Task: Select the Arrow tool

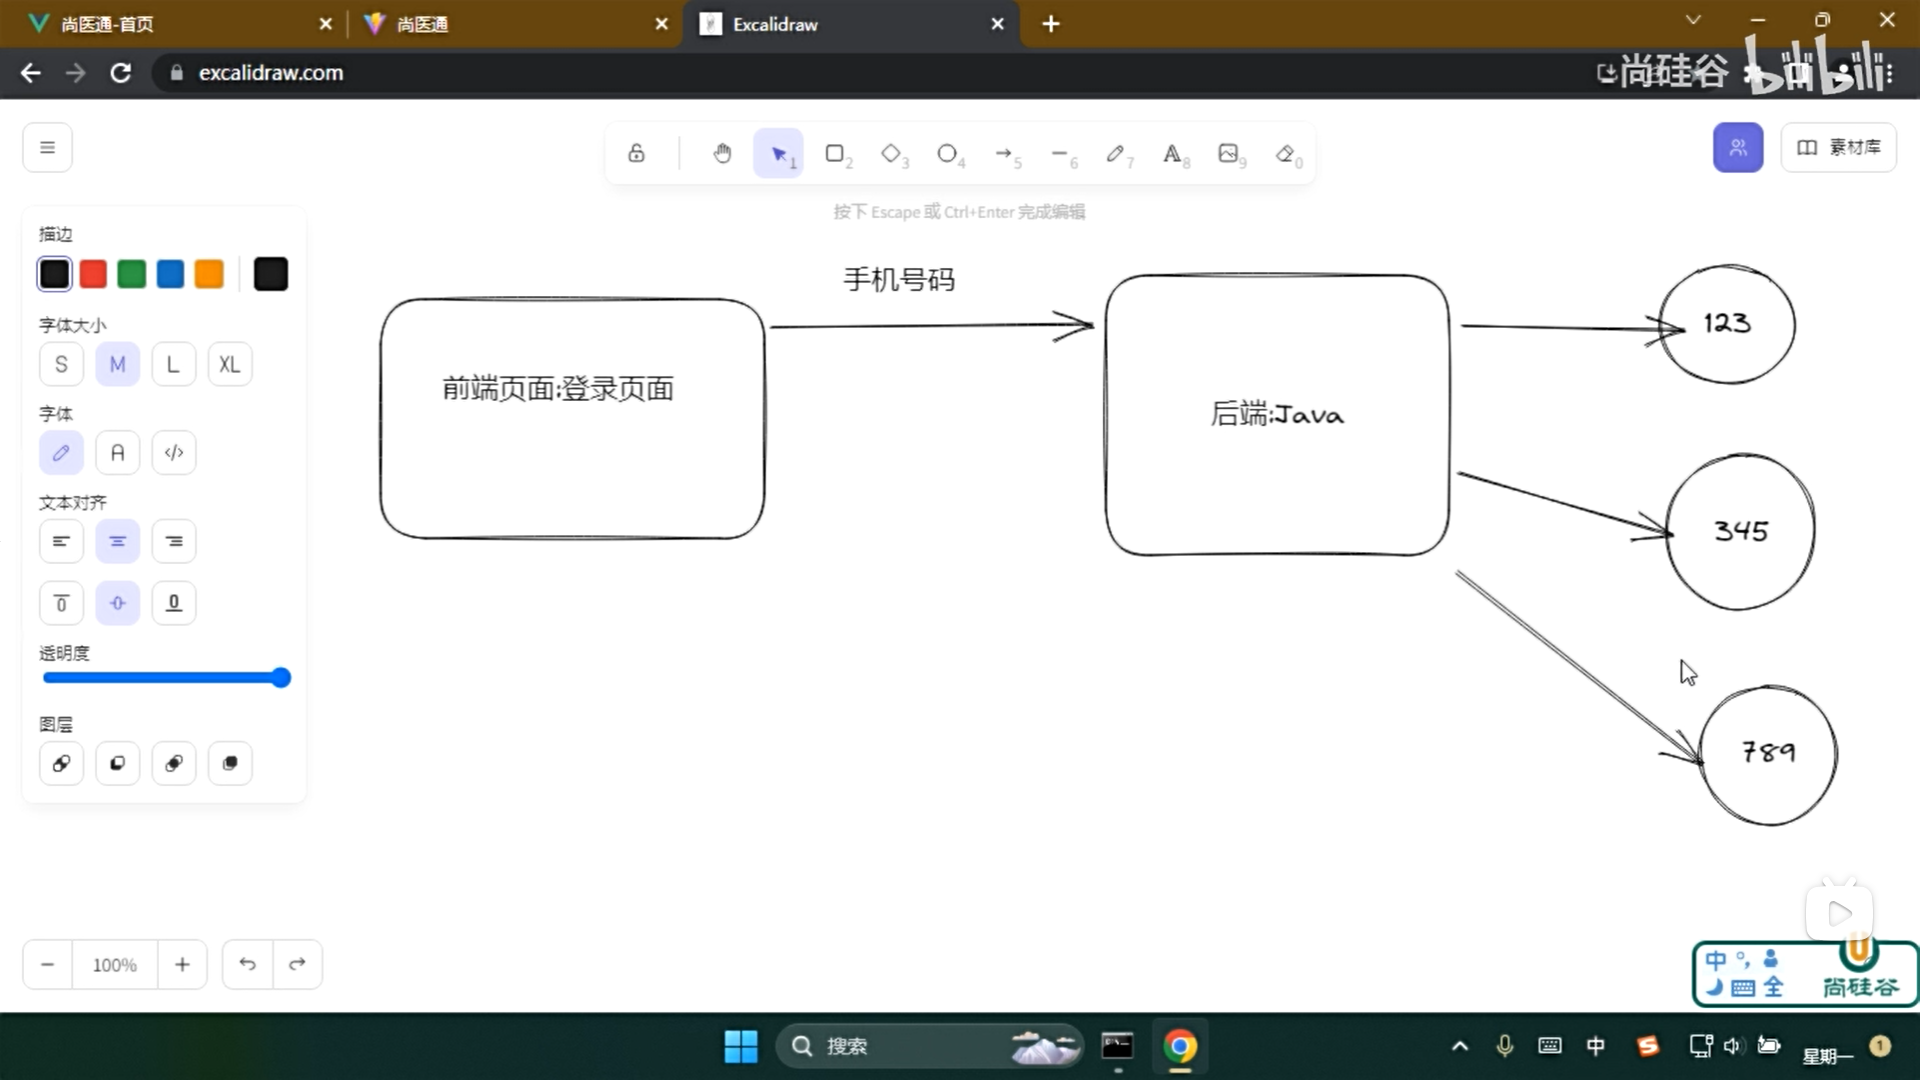Action: point(1003,153)
